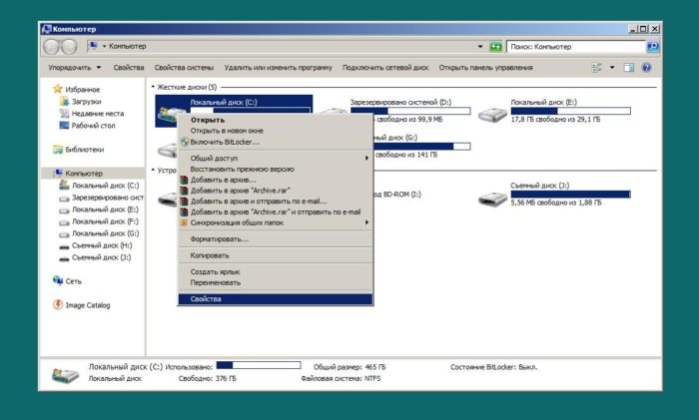Select the Локальный диск (E:) drive icon

point(492,115)
